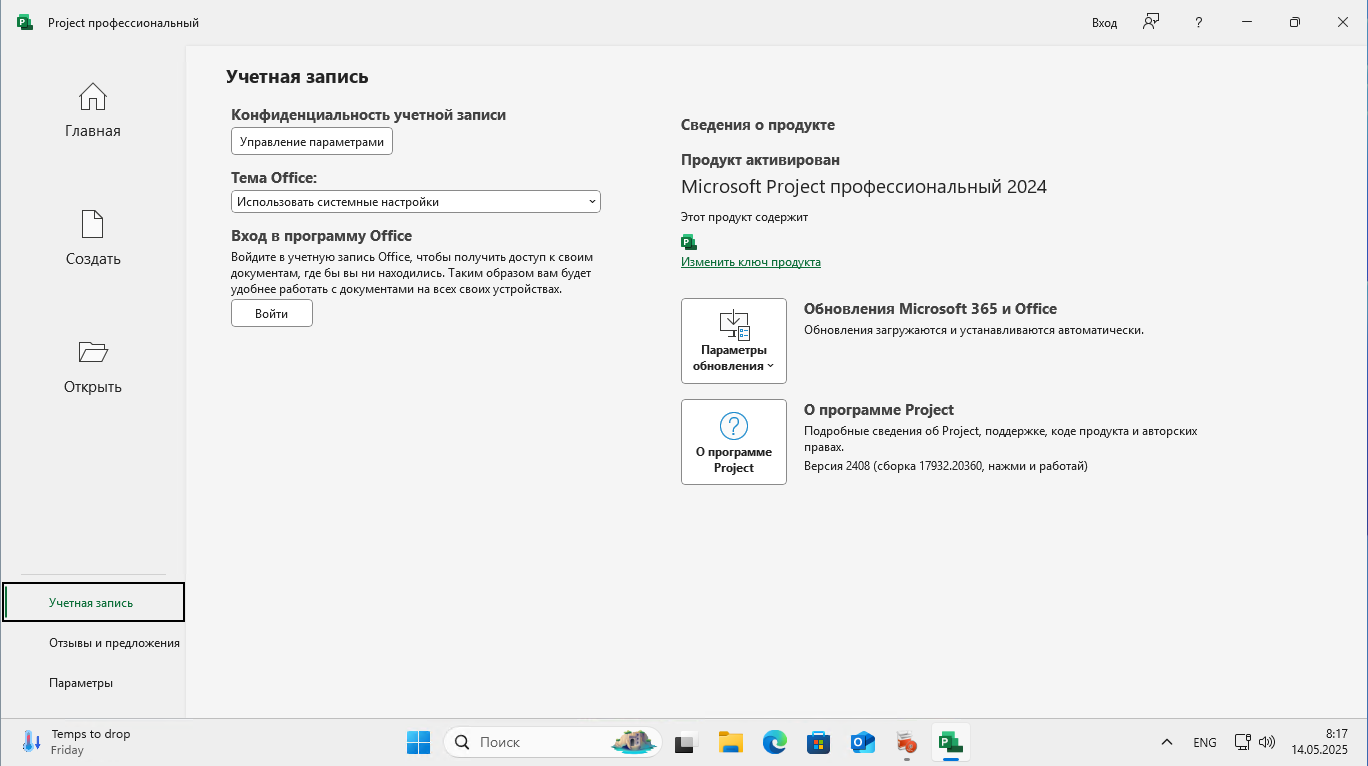
Task: Click the Войти sign-in button
Action: pyautogui.click(x=271, y=314)
